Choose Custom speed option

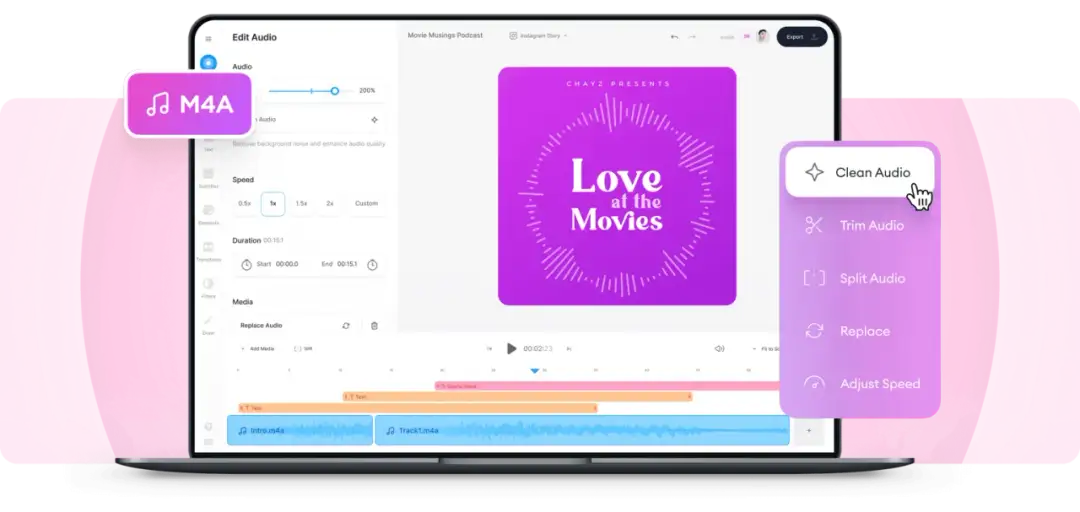[x=366, y=203]
